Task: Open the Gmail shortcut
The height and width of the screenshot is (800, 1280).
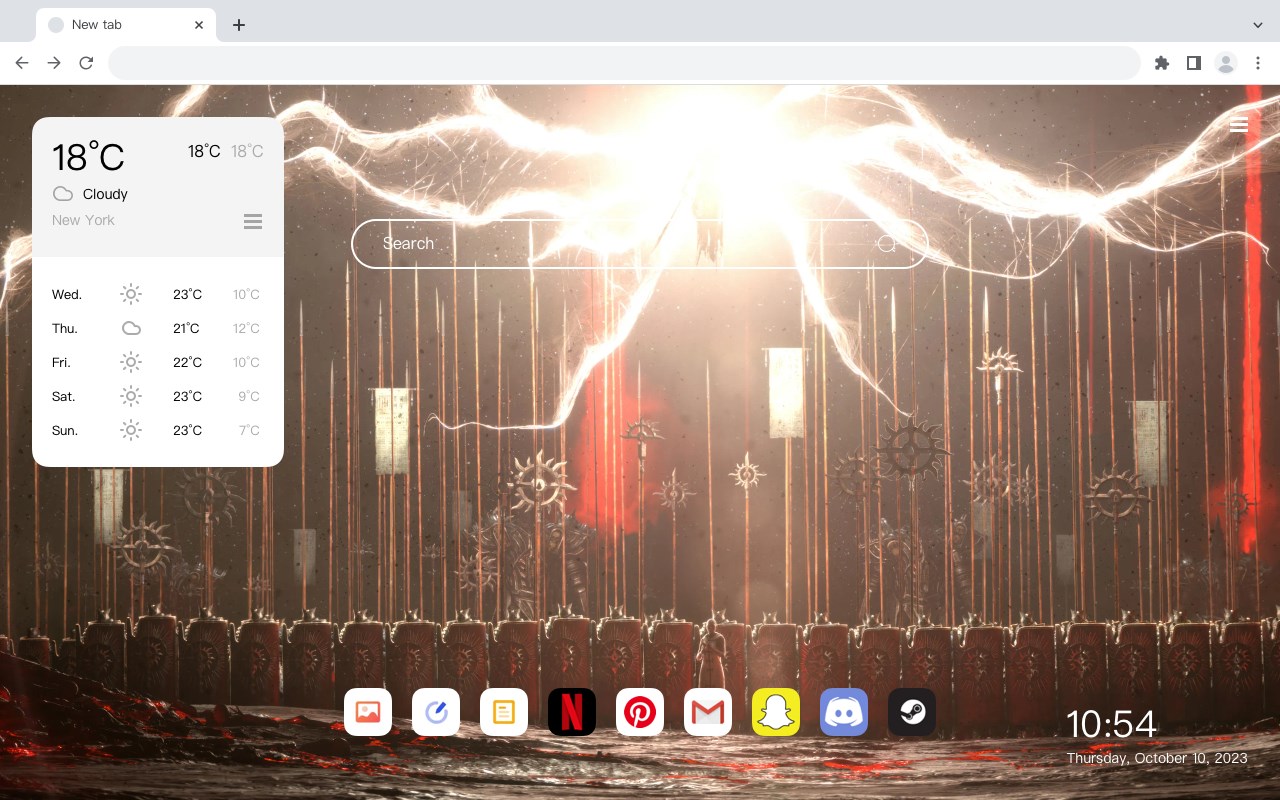Action: [708, 712]
